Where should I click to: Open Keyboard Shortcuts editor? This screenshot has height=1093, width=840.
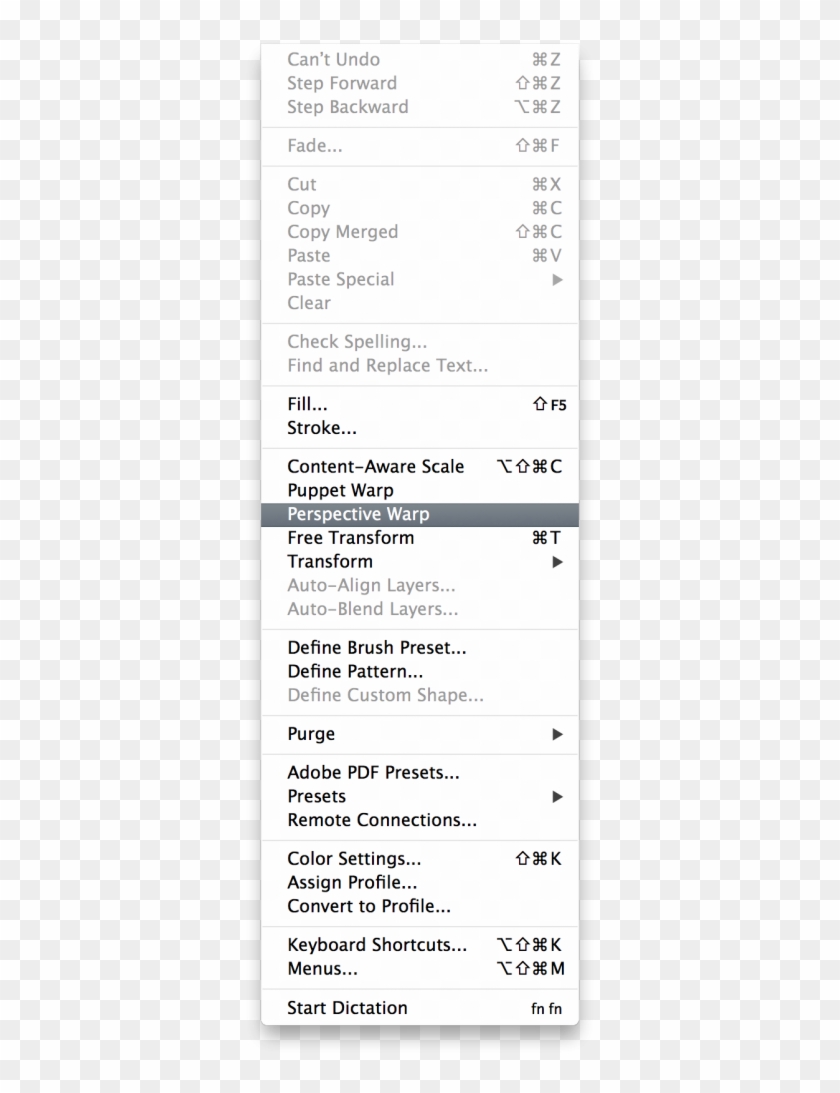click(x=376, y=944)
